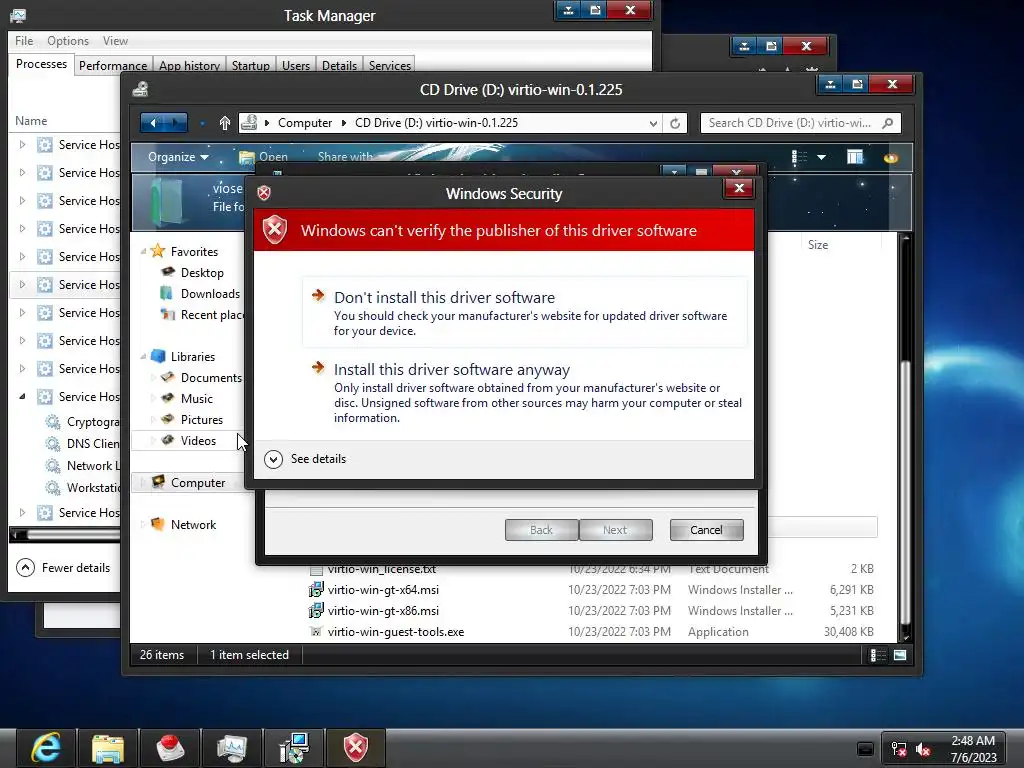Go back with the Explorer back arrow
Viewport: 1024px width, 768px height.
(153, 123)
